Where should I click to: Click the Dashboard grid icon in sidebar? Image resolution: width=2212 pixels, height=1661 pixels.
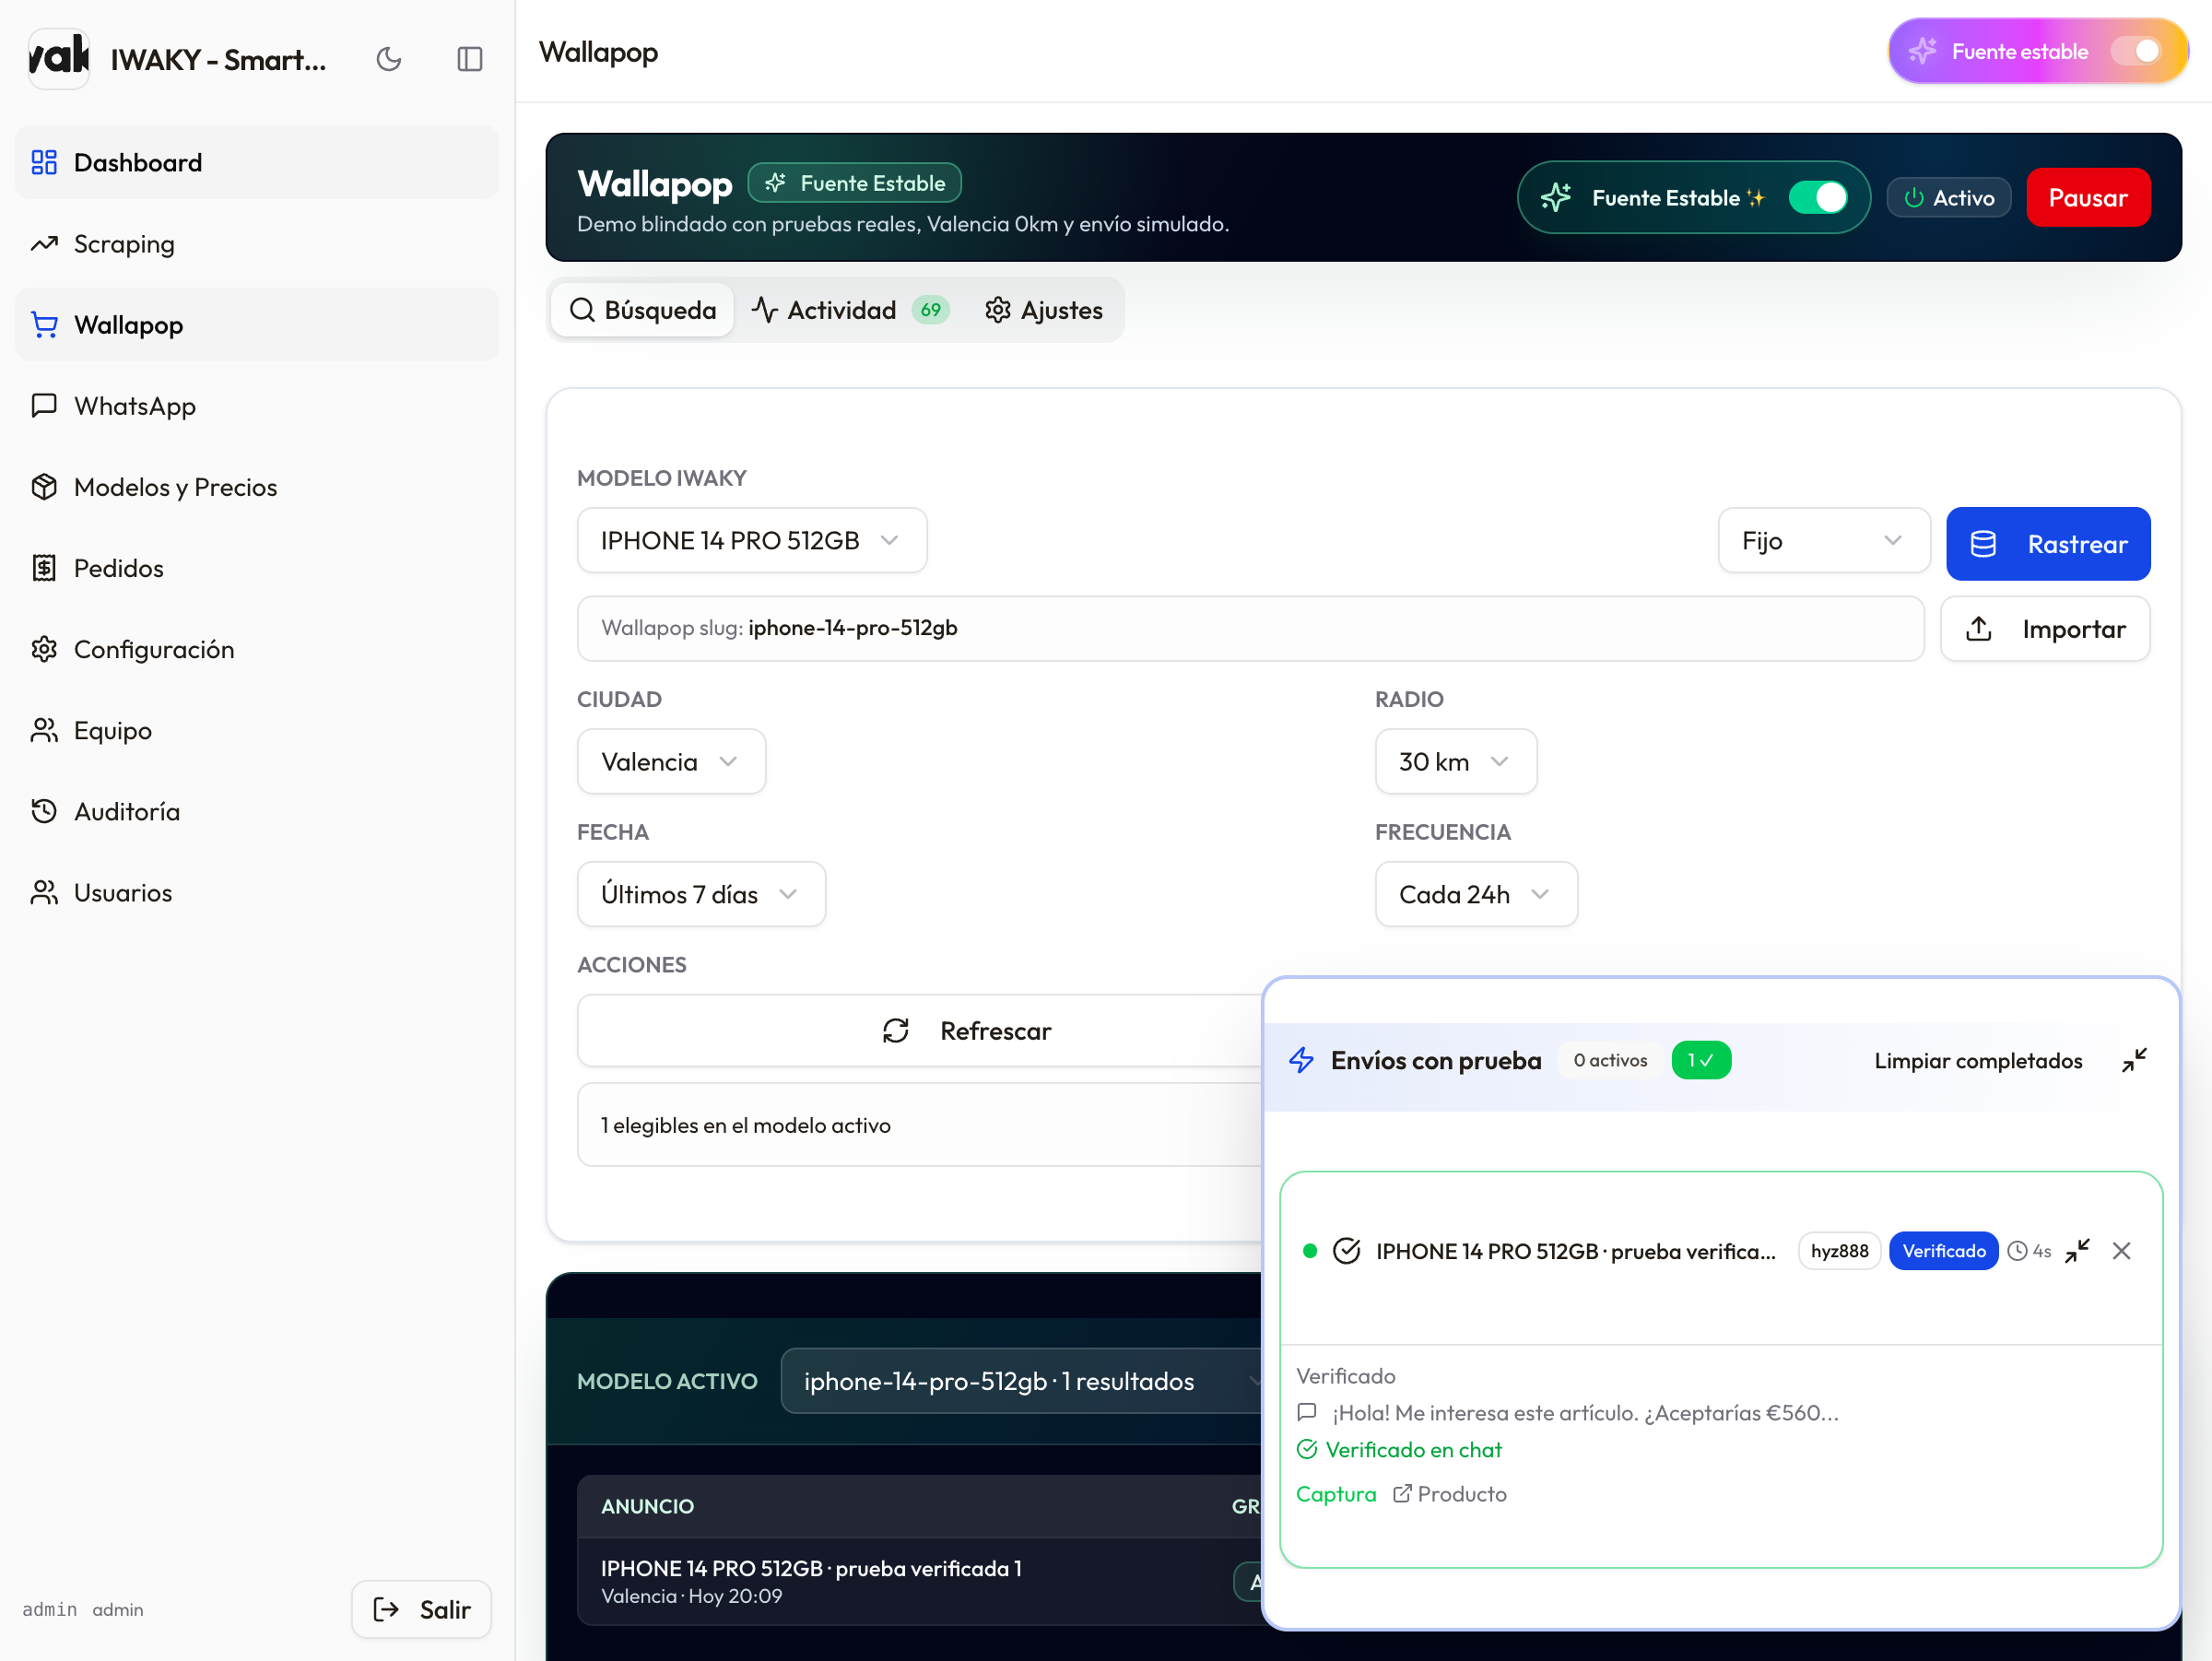point(44,162)
